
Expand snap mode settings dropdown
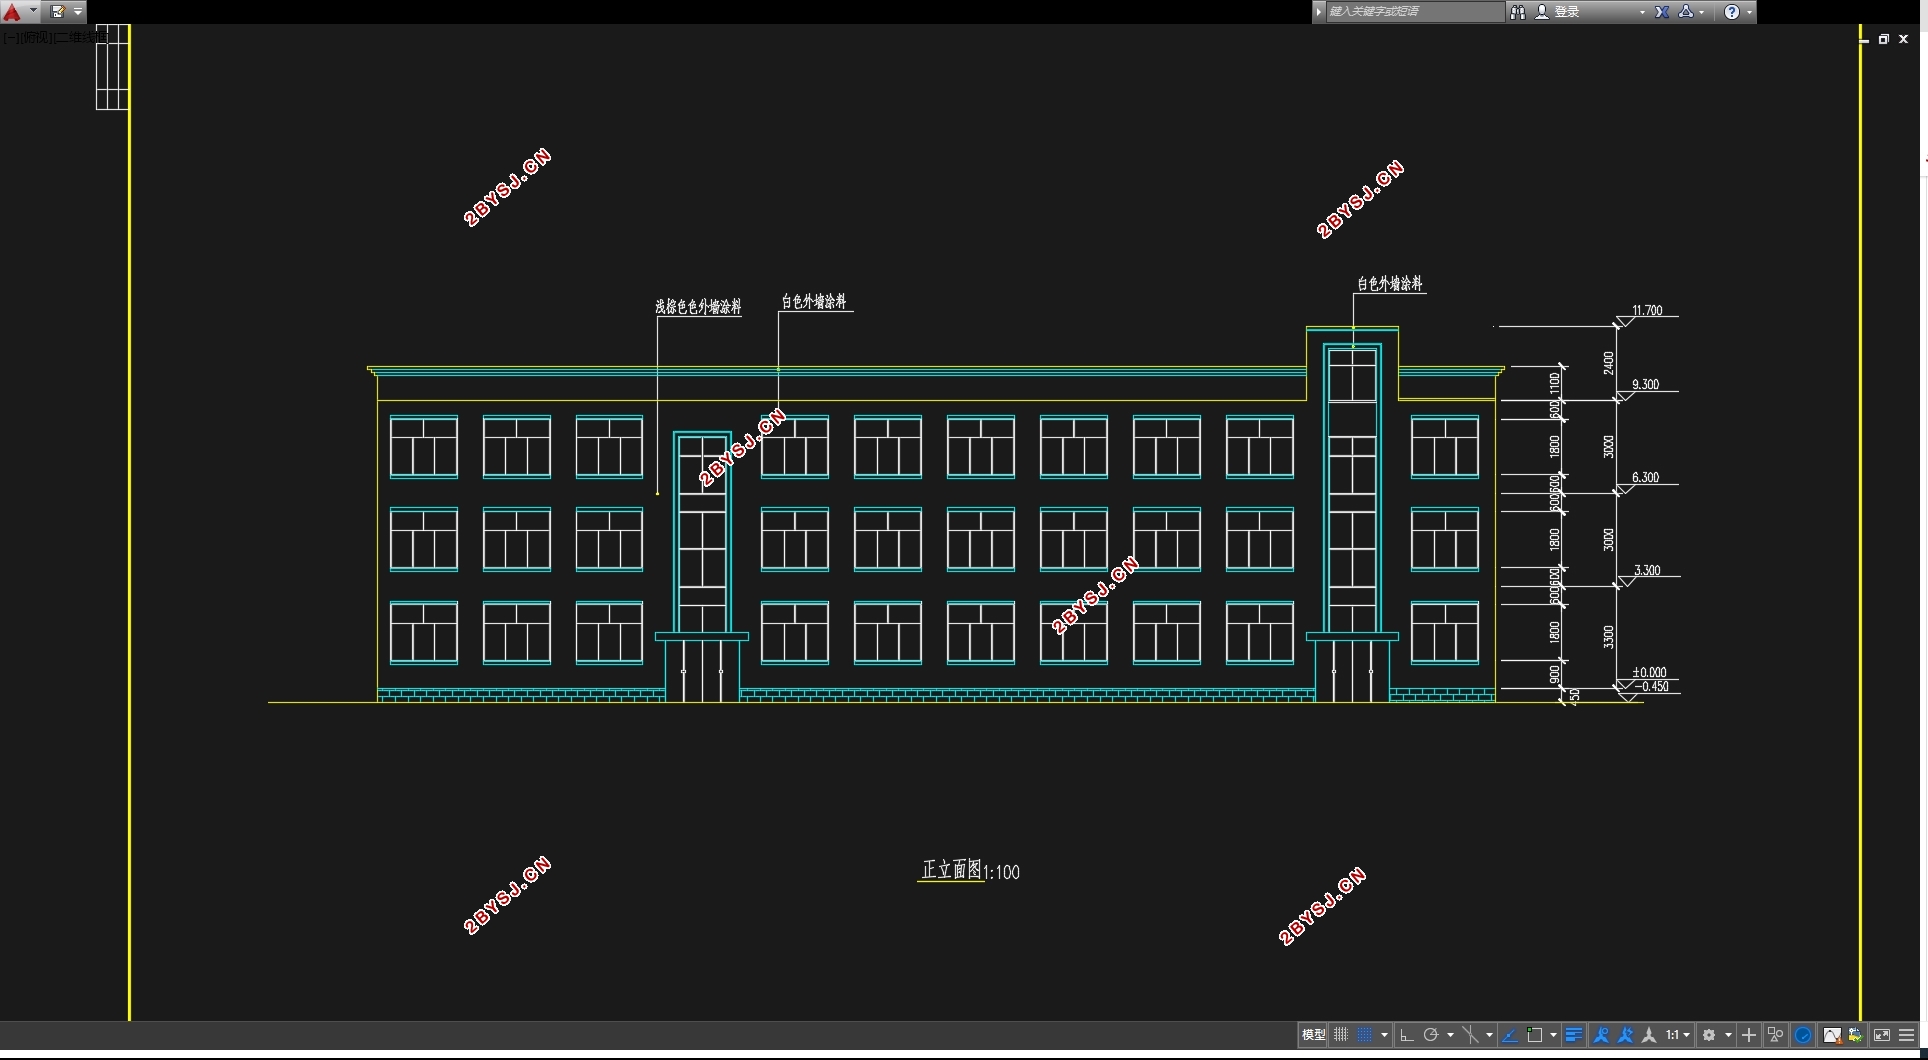click(x=1384, y=1035)
